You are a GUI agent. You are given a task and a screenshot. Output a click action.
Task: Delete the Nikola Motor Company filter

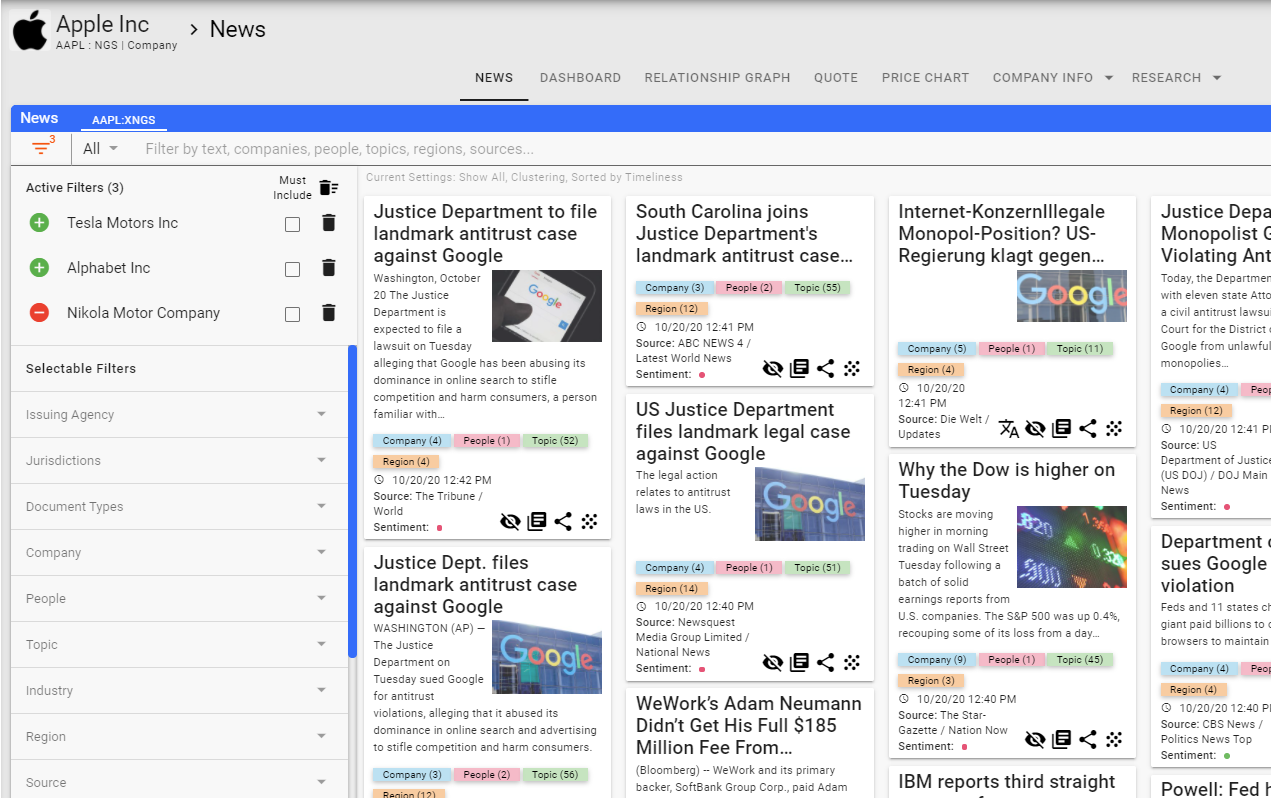click(x=329, y=313)
